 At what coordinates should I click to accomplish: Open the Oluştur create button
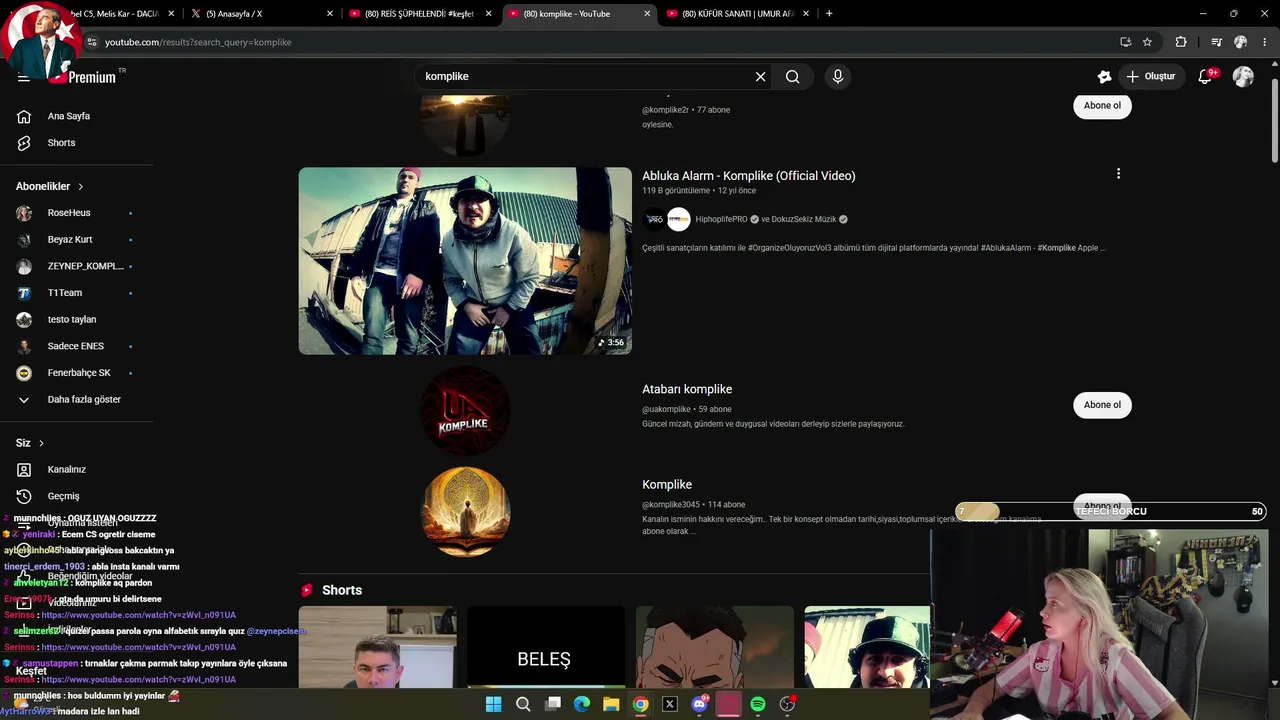pos(1150,77)
